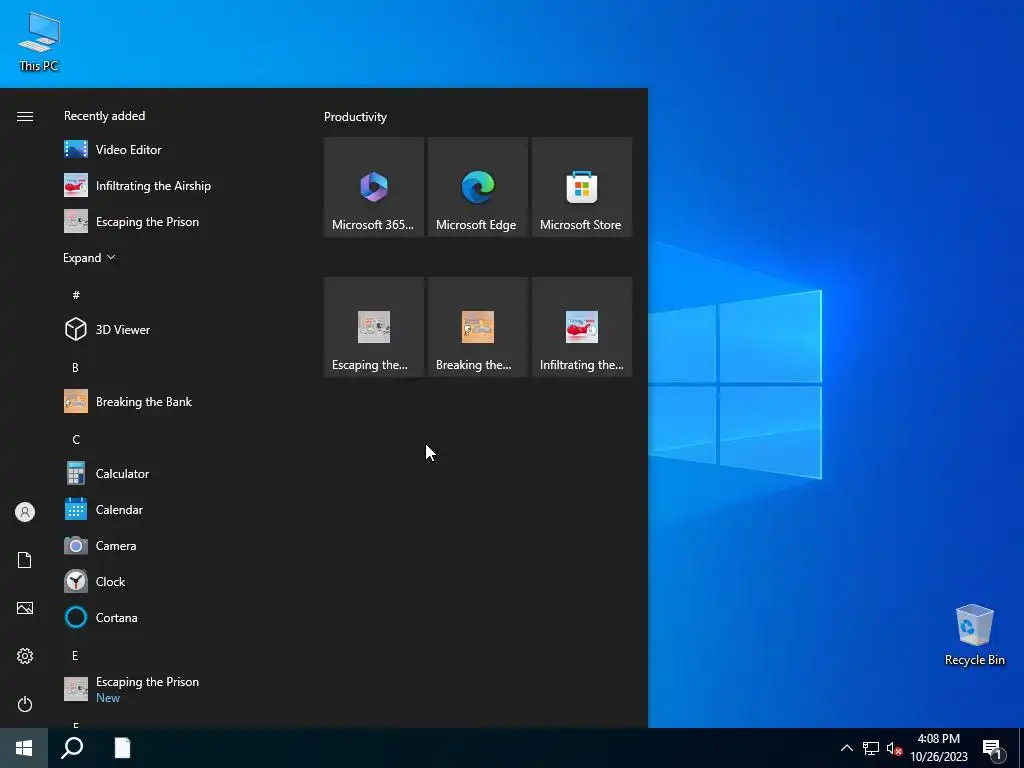1024x768 pixels.
Task: Open the blank document icon on taskbar
Action: pos(122,748)
